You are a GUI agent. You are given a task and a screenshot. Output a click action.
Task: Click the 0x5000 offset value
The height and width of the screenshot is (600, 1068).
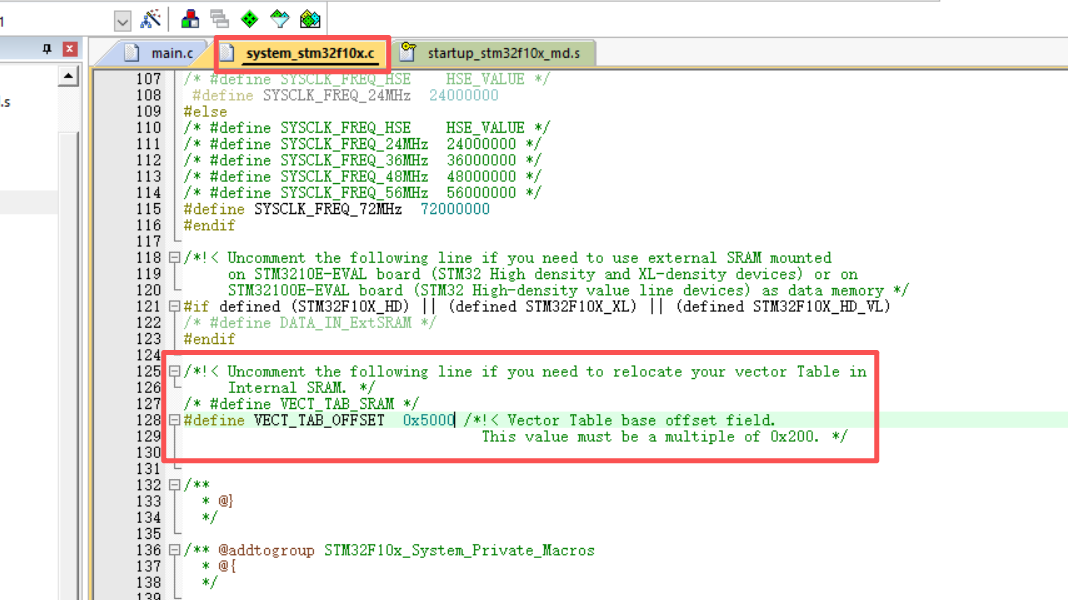[x=428, y=420]
